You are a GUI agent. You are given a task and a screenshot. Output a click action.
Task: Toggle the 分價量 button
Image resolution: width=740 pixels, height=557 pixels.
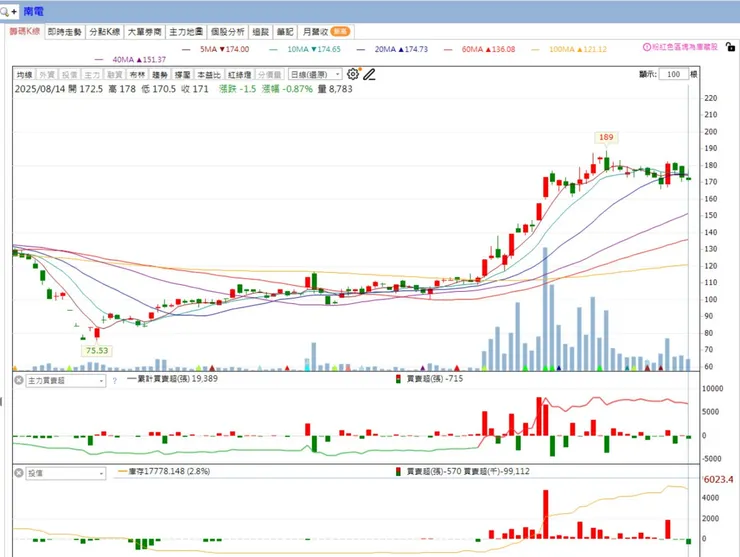pos(269,75)
